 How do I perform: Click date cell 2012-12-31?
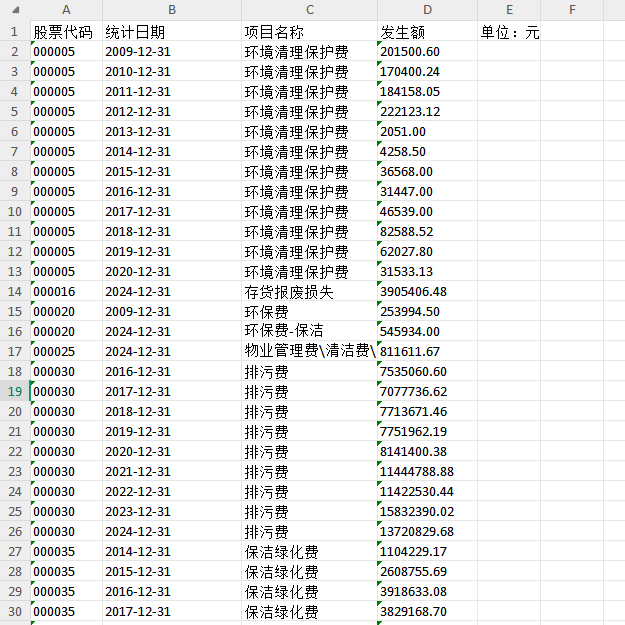172,111
